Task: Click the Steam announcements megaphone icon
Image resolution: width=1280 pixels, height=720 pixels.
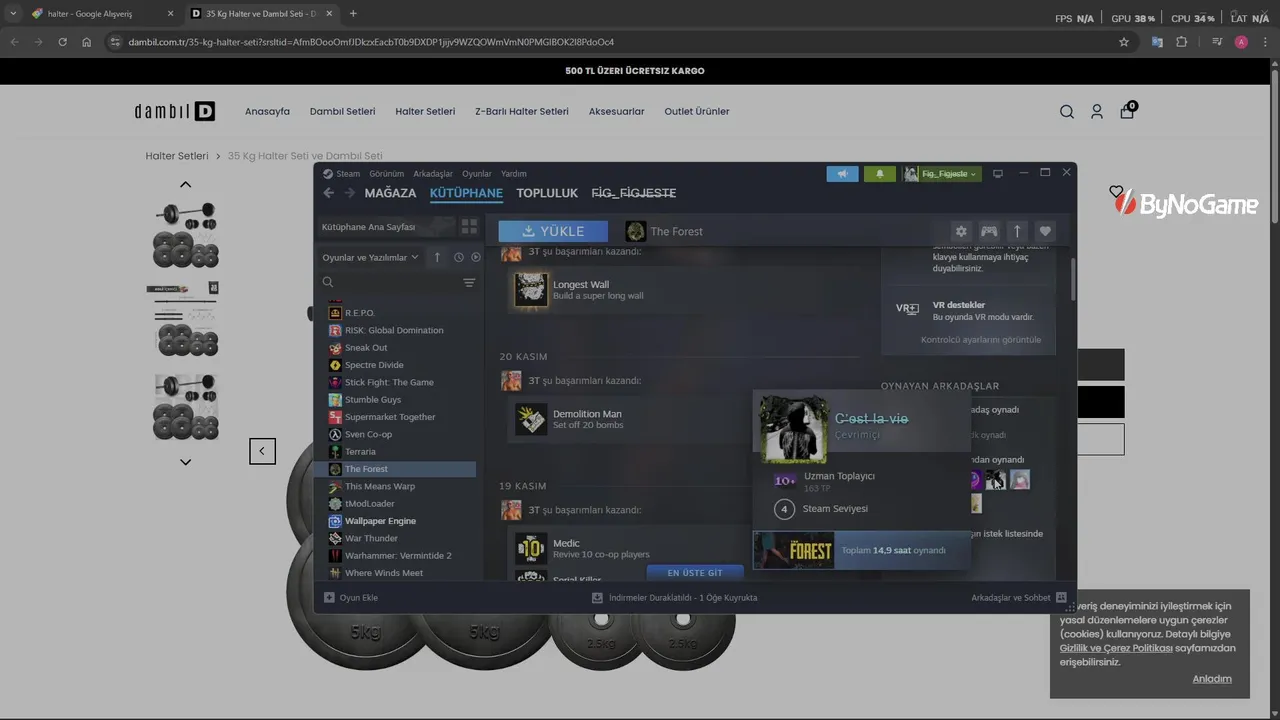Action: [842, 174]
